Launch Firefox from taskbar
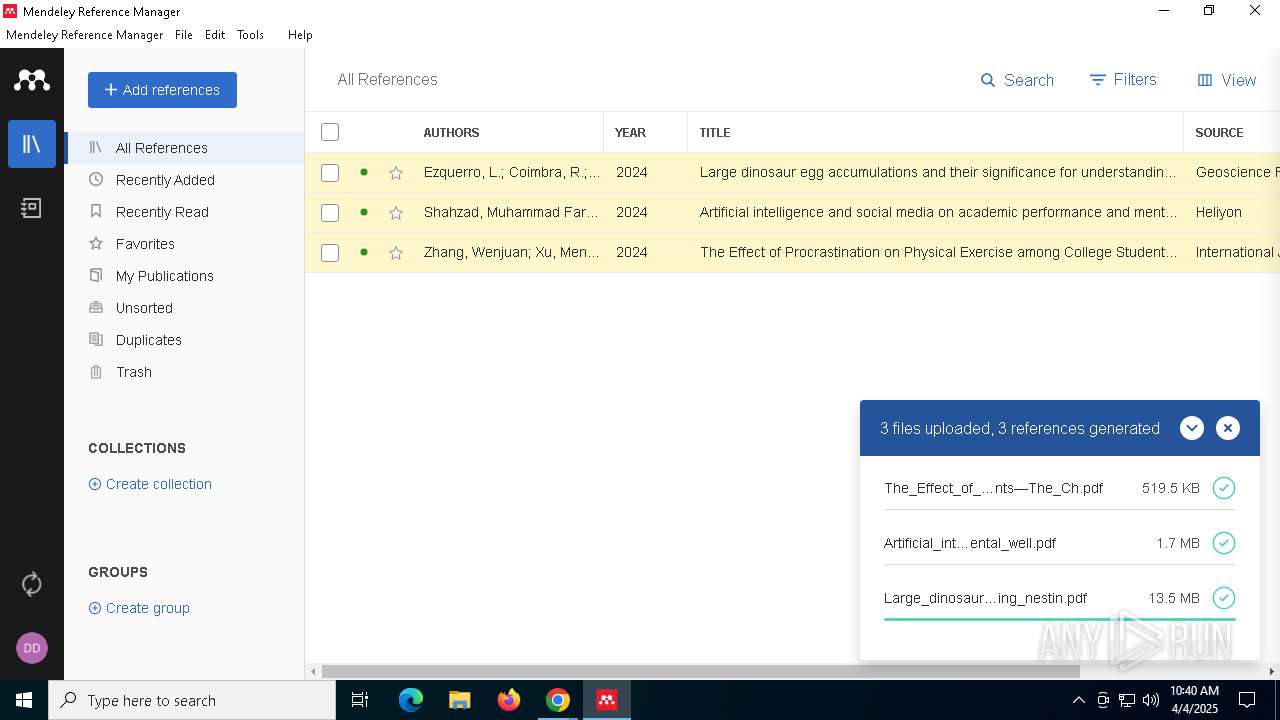The width and height of the screenshot is (1280, 720). pyautogui.click(x=509, y=700)
